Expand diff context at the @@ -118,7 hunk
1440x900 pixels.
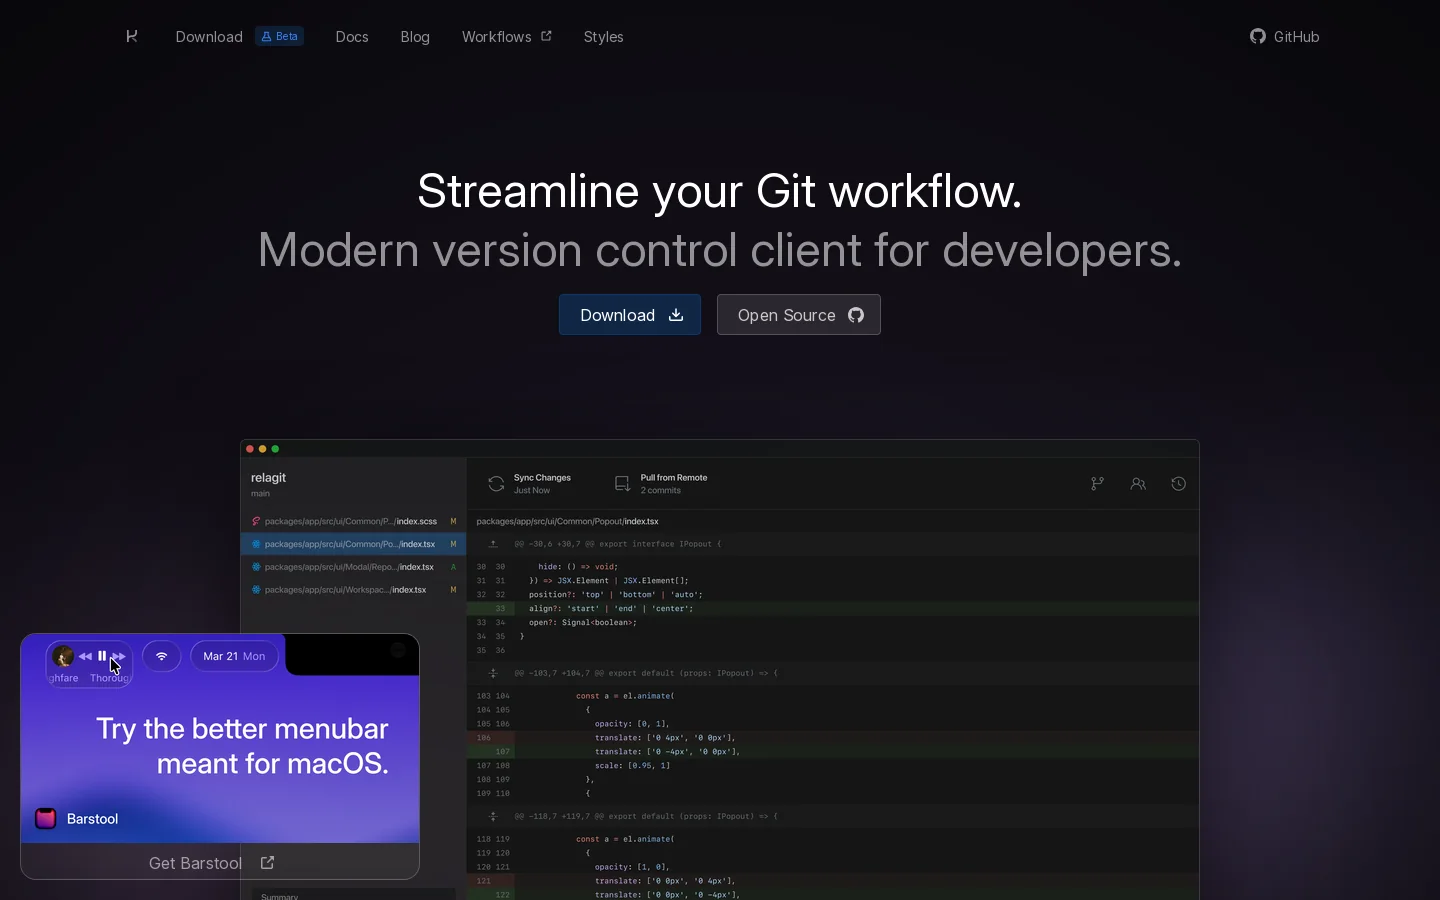coord(493,816)
